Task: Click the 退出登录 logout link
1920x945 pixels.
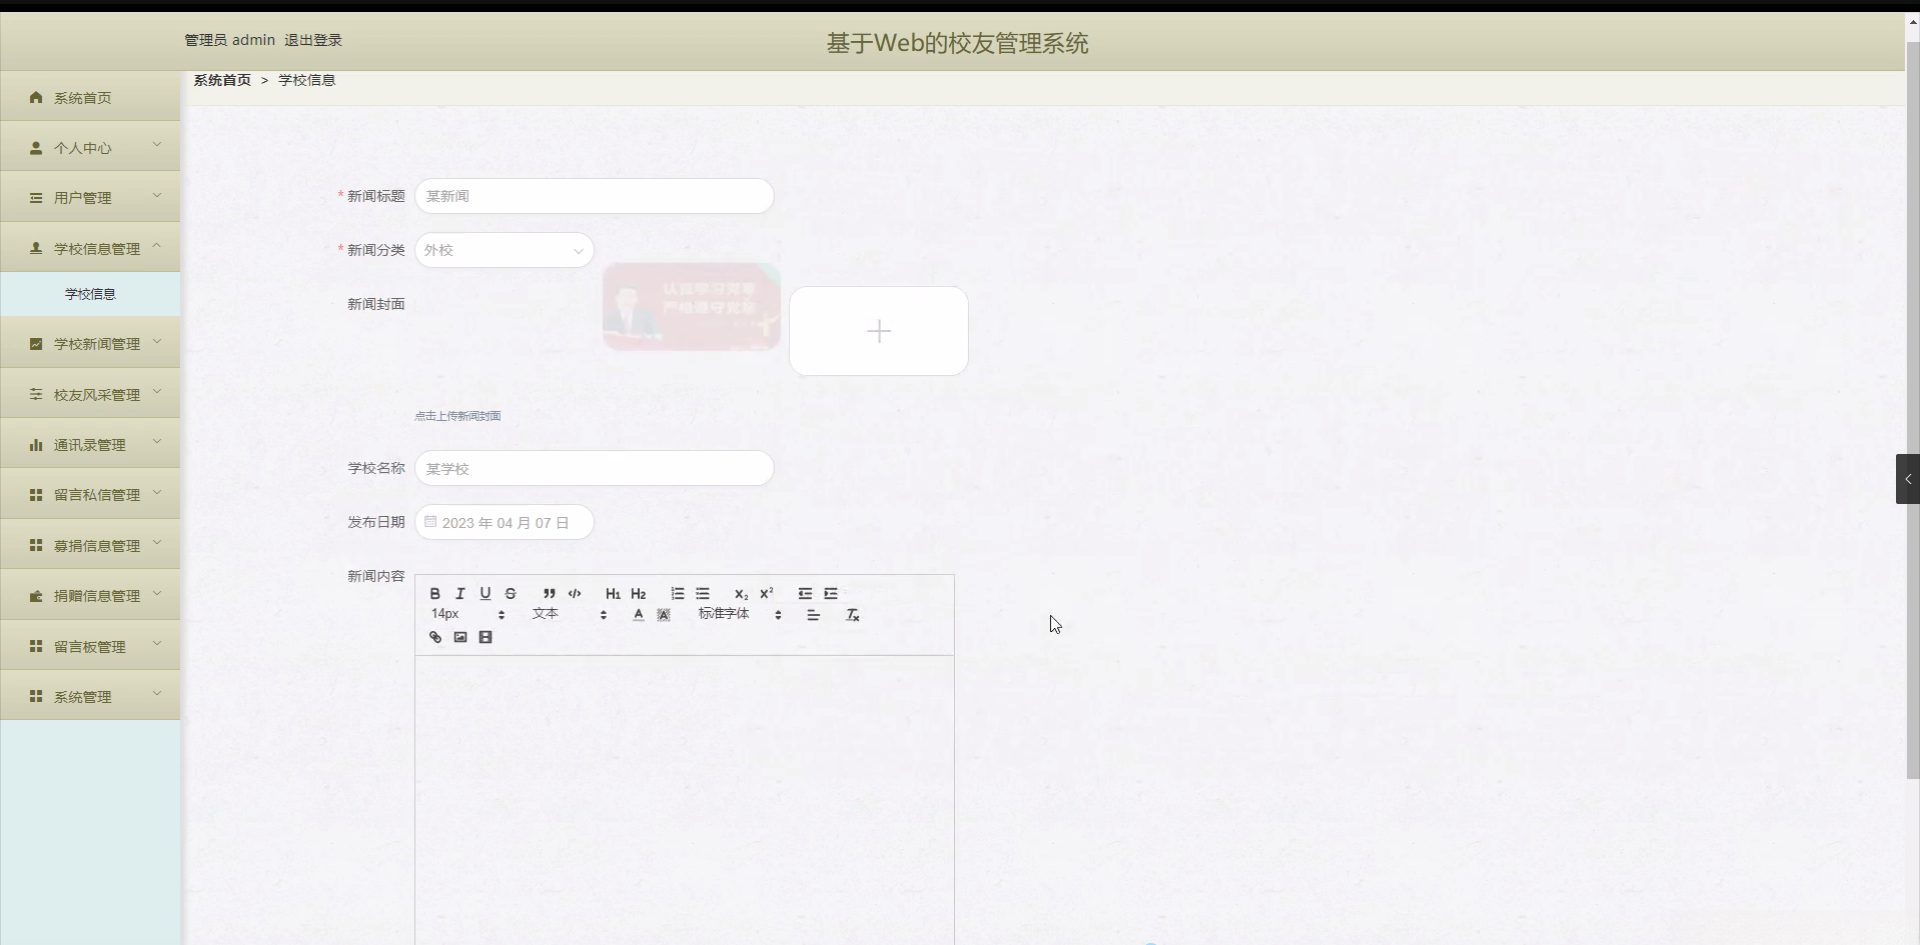Action: tap(313, 40)
